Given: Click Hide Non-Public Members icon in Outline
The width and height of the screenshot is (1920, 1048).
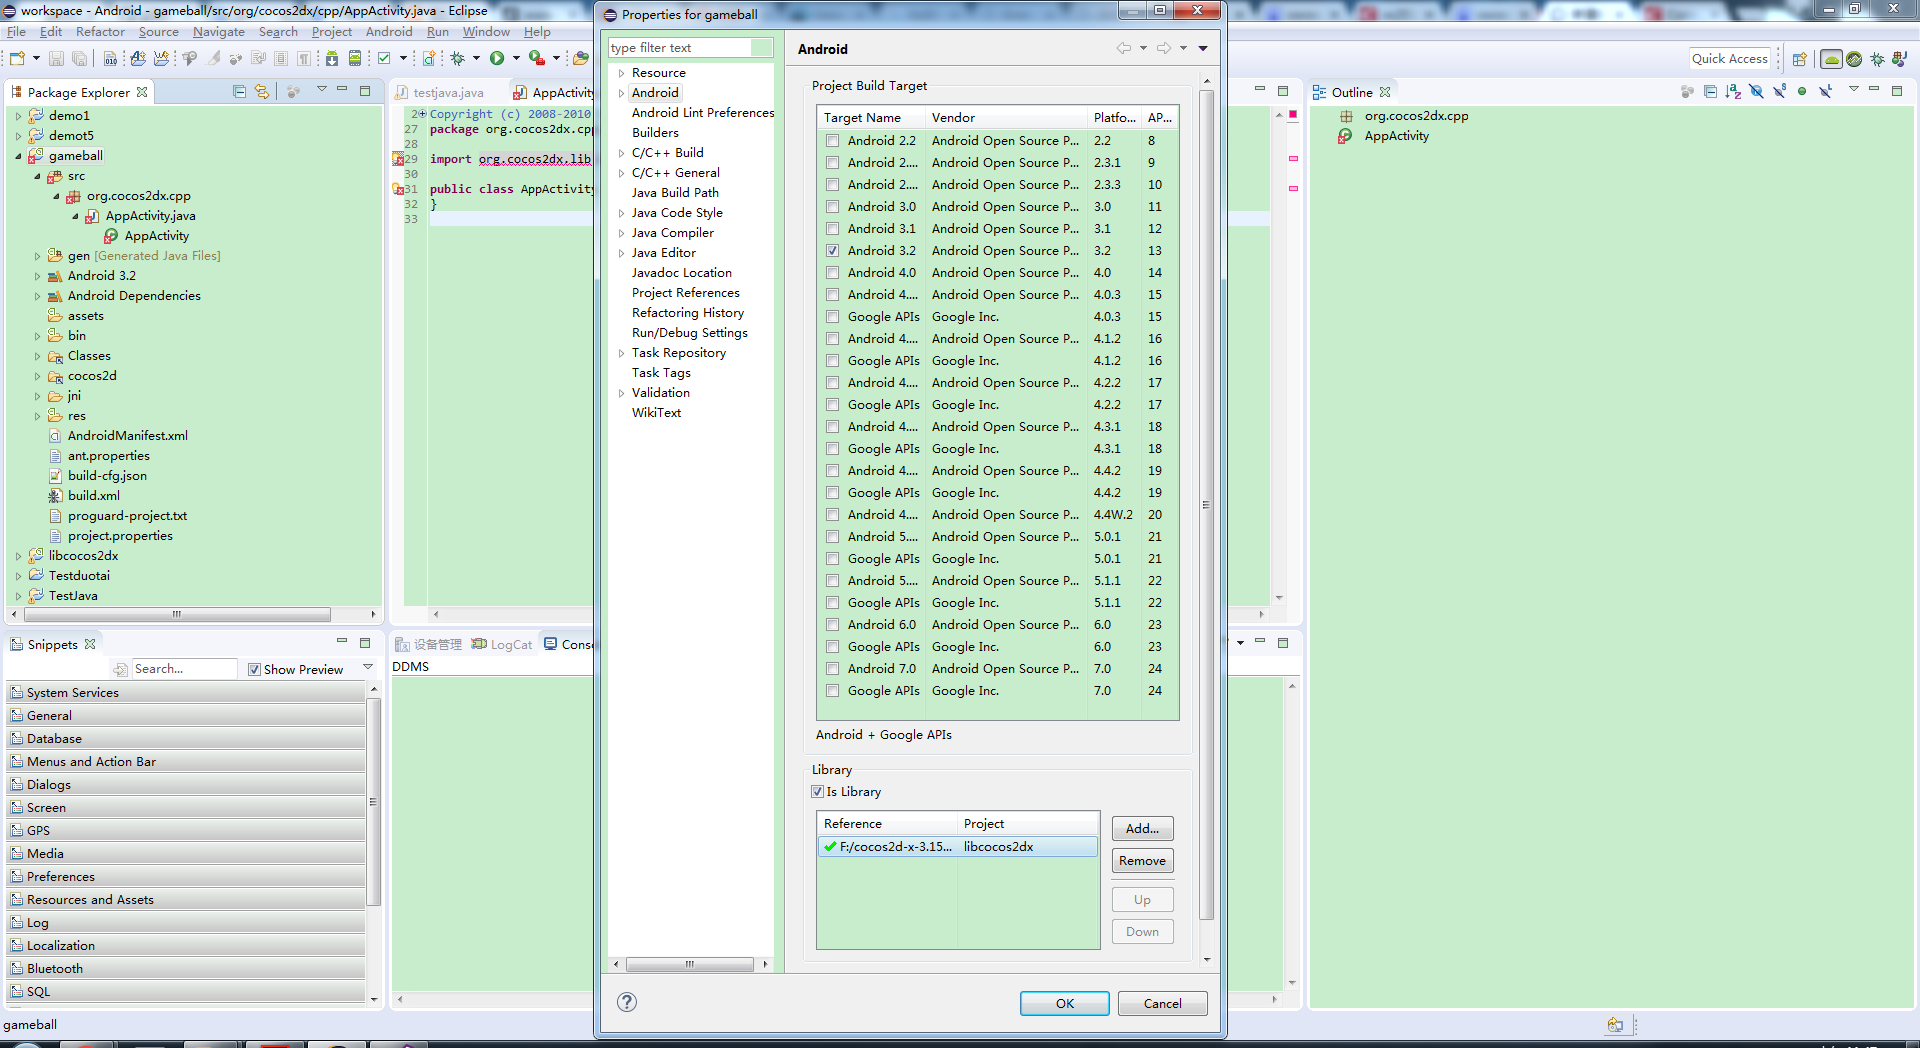Looking at the screenshot, I should (x=1802, y=91).
